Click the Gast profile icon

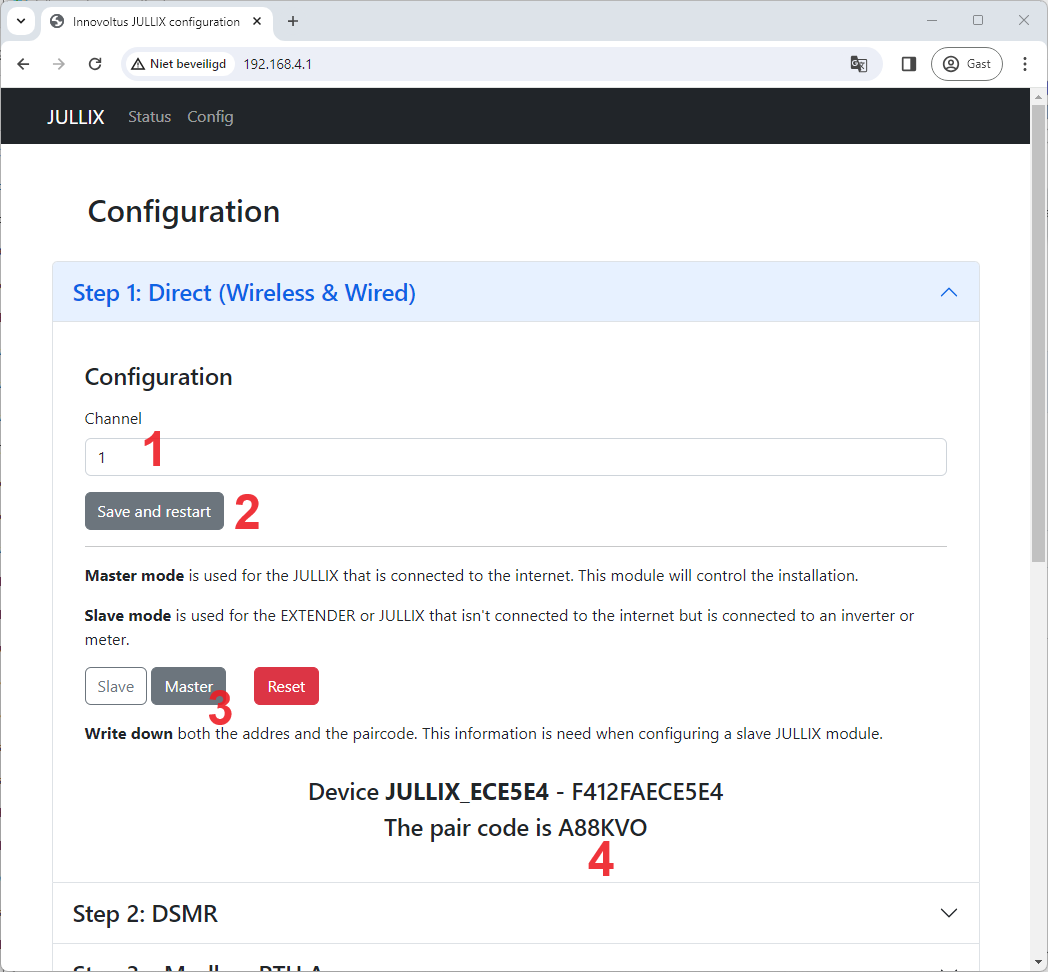(x=966, y=64)
